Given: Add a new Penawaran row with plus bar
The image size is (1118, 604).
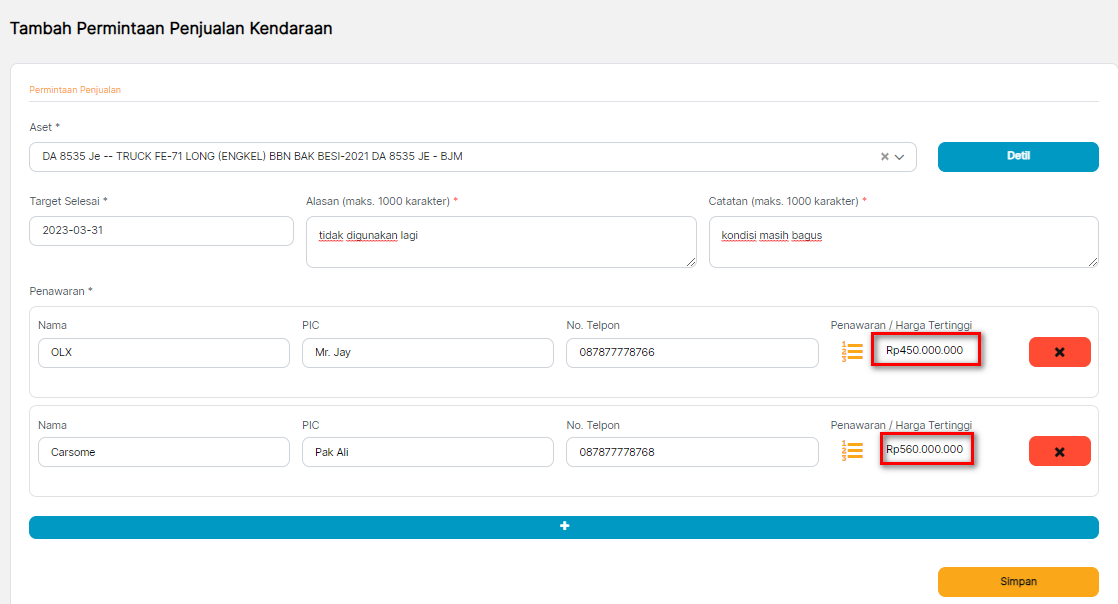Looking at the screenshot, I should pos(564,527).
